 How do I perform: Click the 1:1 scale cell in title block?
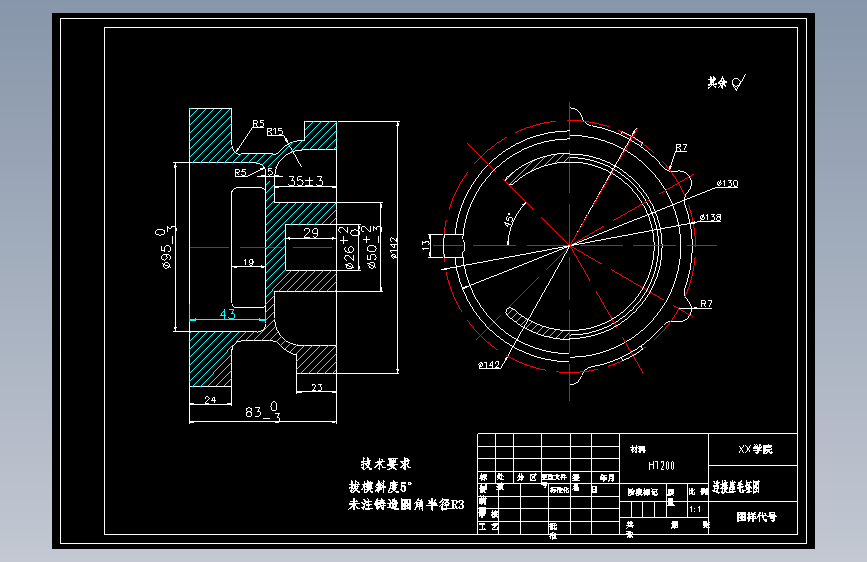tap(695, 509)
